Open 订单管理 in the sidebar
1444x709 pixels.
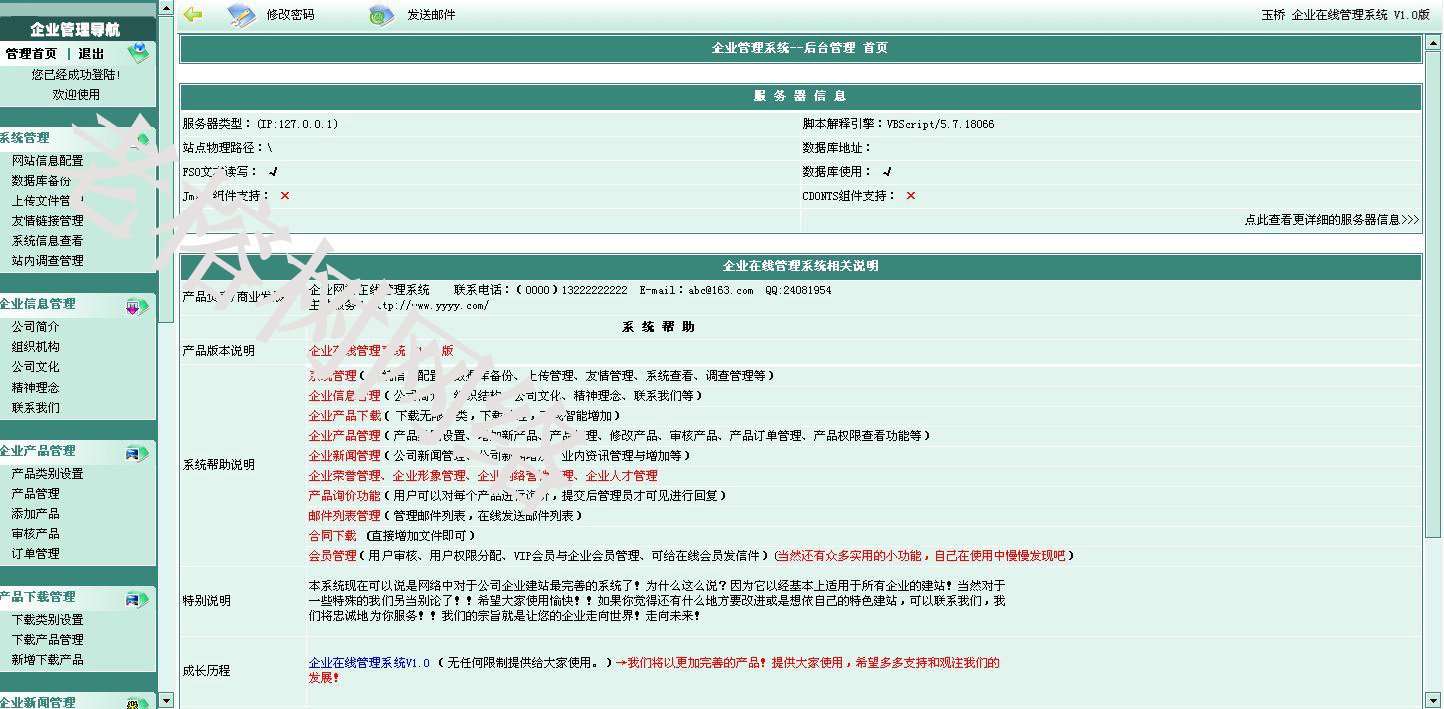pyautogui.click(x=36, y=554)
